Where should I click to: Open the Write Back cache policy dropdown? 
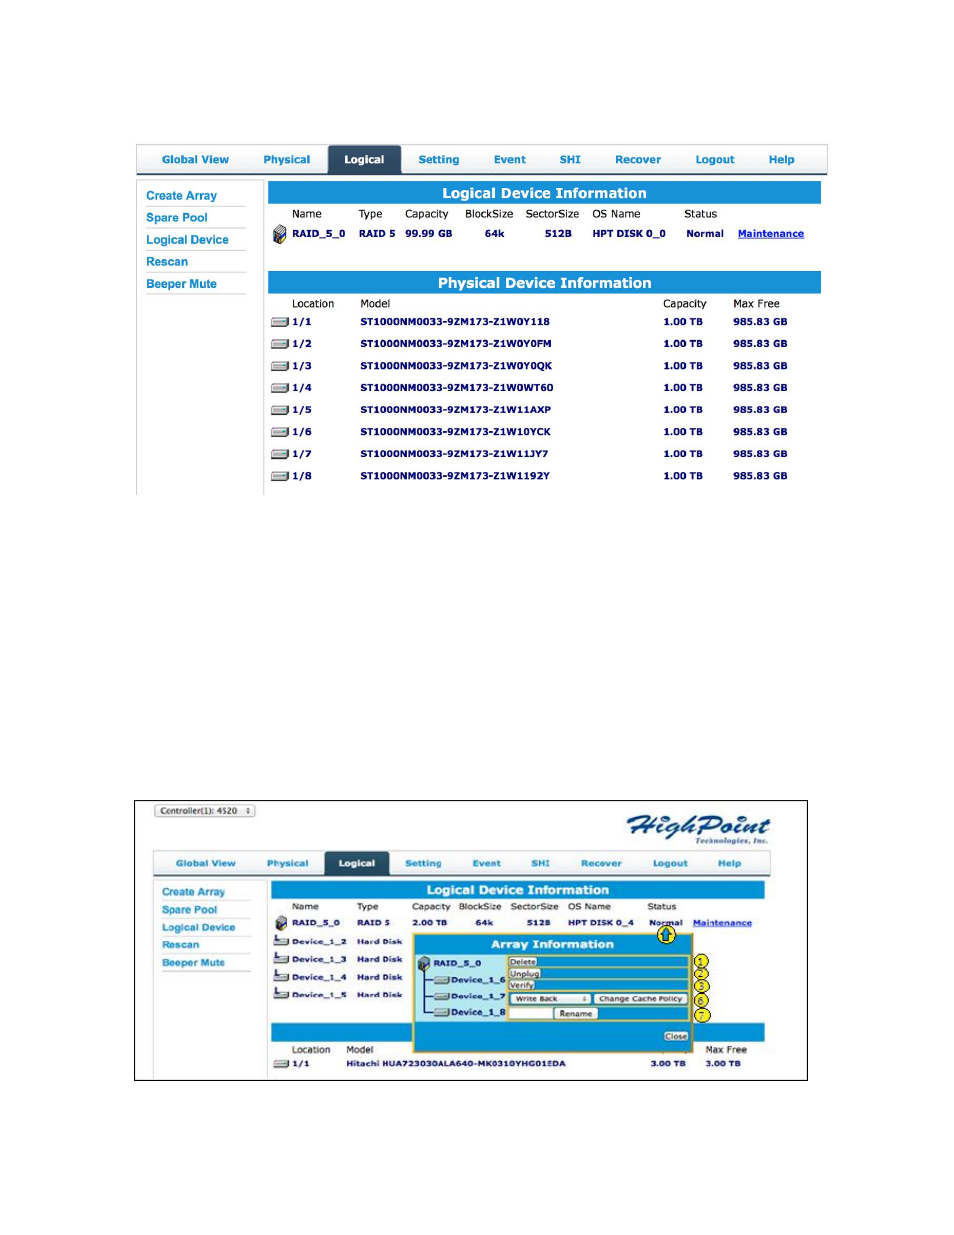[x=550, y=999]
